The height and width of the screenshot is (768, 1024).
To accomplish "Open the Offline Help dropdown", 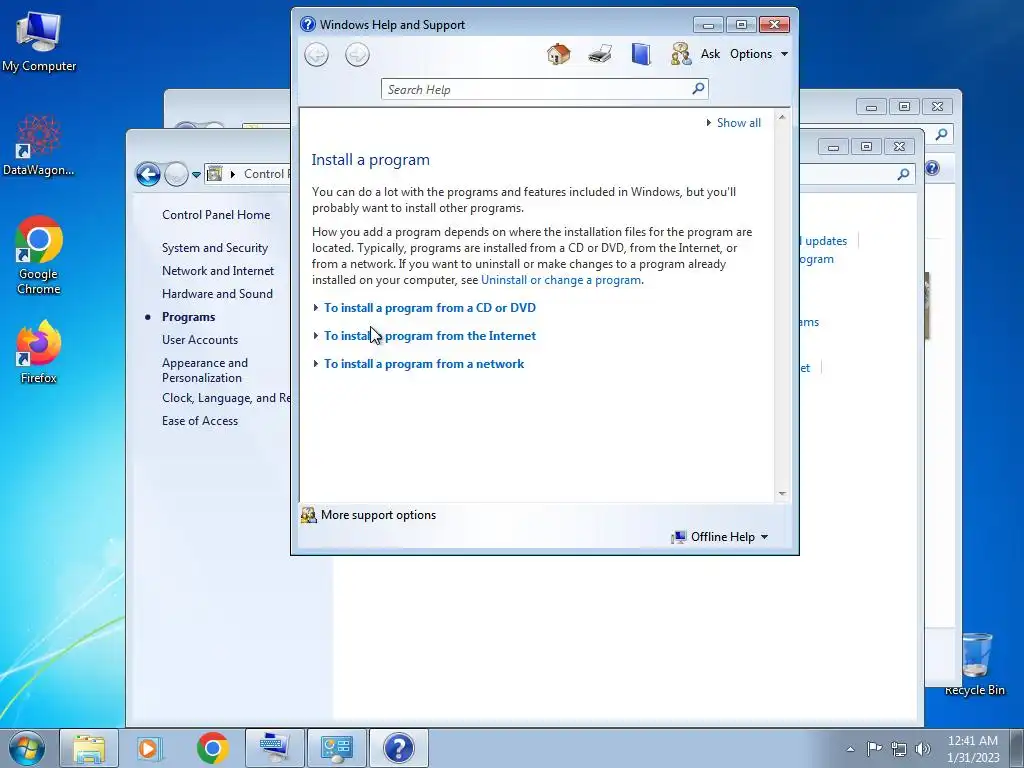I will 720,537.
